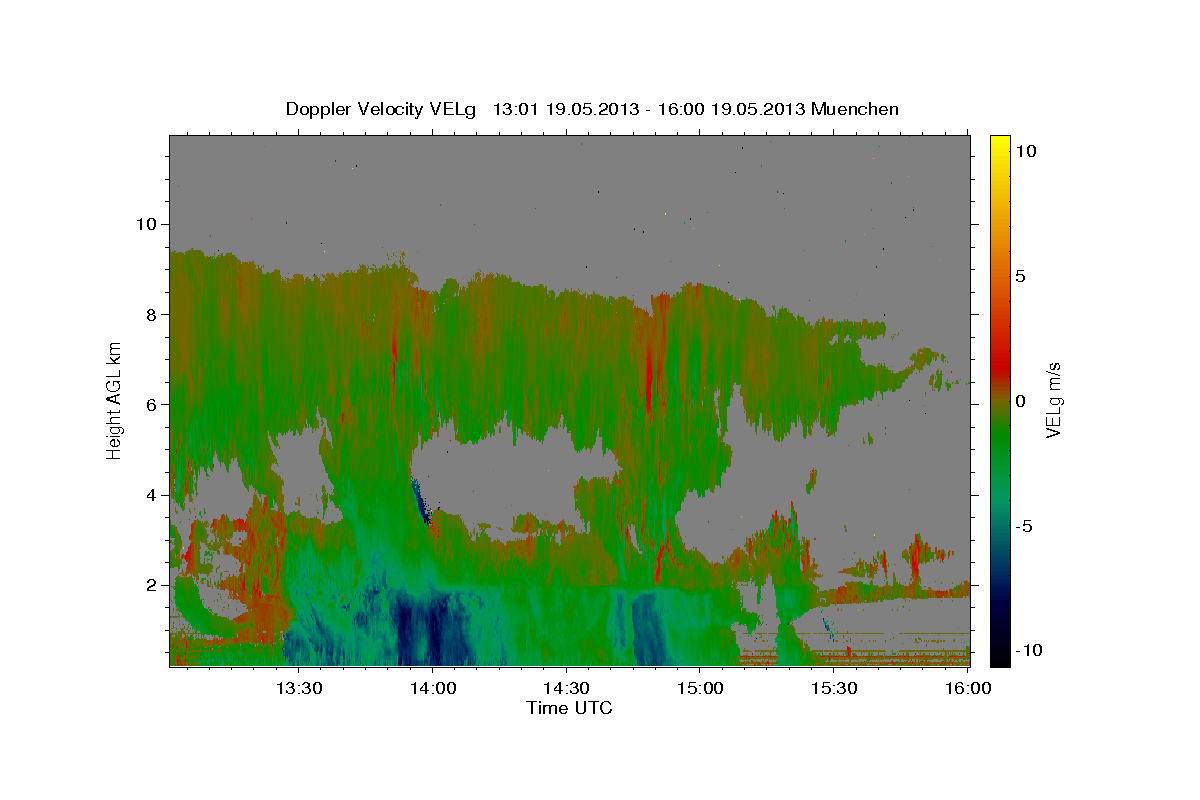The width and height of the screenshot is (1200, 800).
Task: Click the colorbar value -5 label
Action: click(x=1024, y=525)
